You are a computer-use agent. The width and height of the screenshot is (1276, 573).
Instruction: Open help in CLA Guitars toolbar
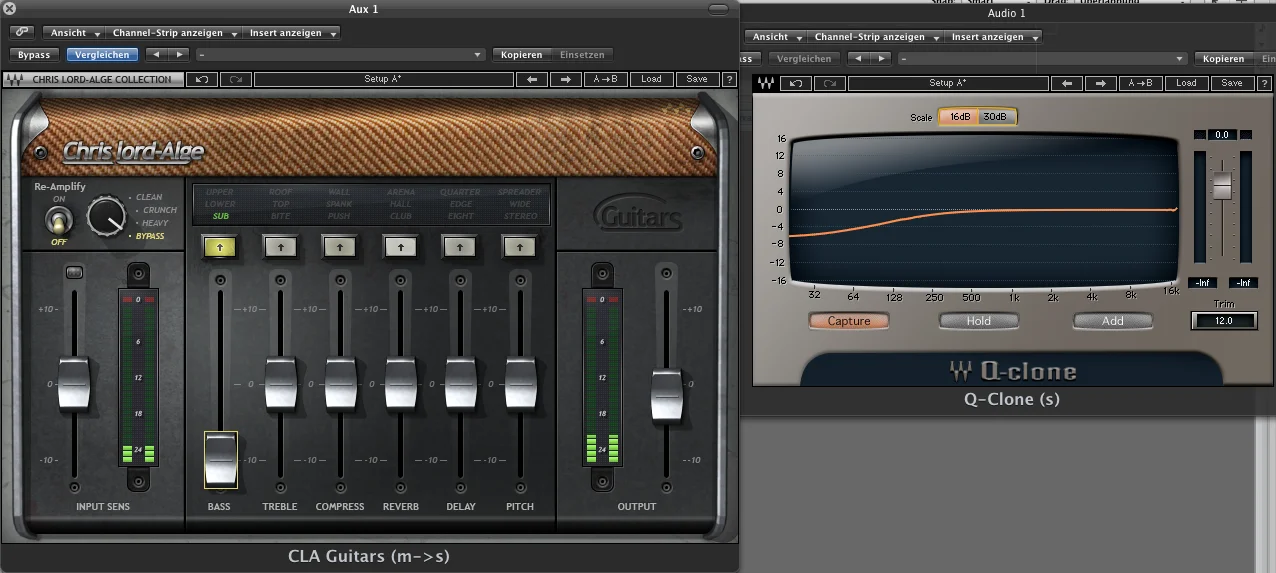point(729,79)
